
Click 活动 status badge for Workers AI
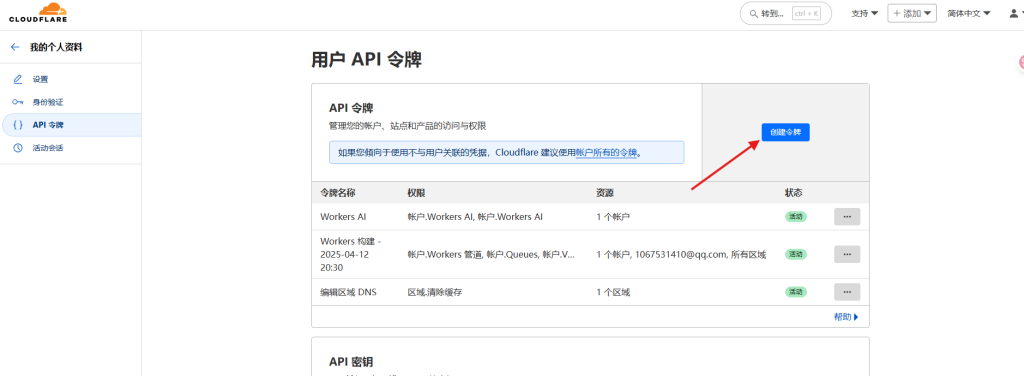(795, 217)
